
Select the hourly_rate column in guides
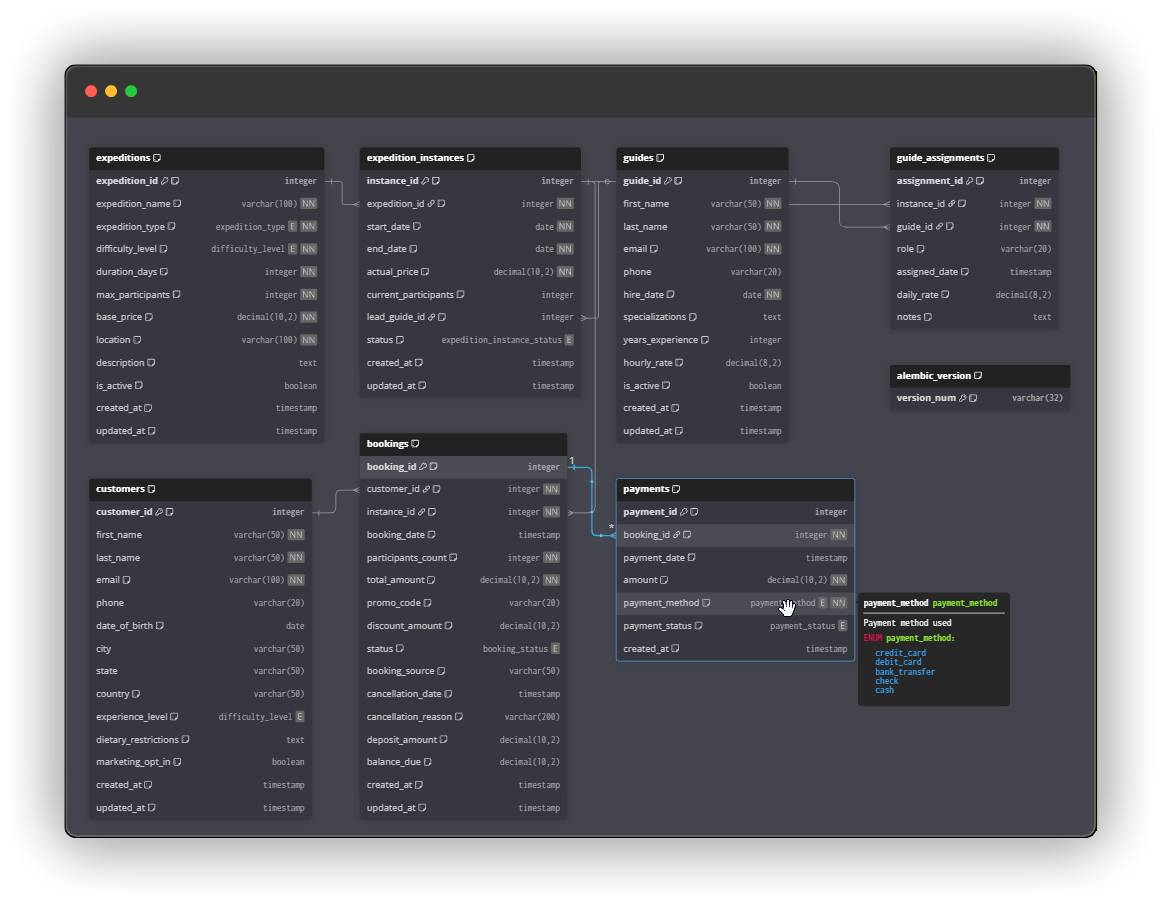point(702,363)
